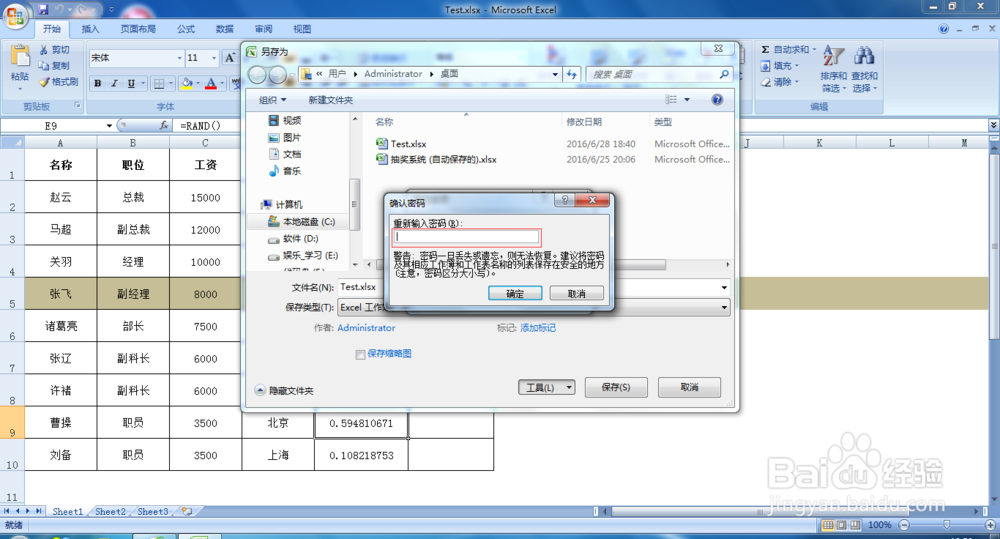Click the Save icon in quick access toolbar
The image size is (1000, 539).
coord(43,10)
